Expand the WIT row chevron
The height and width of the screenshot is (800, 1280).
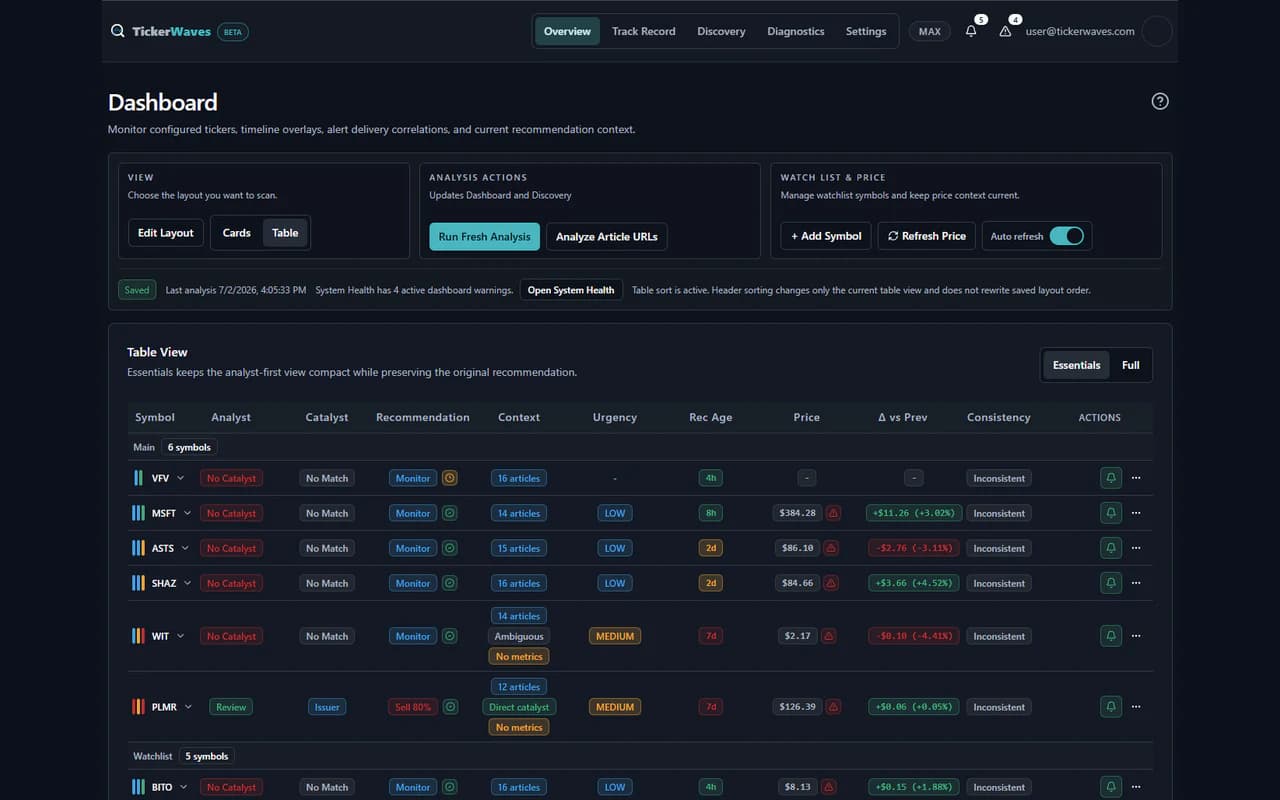[181, 636]
